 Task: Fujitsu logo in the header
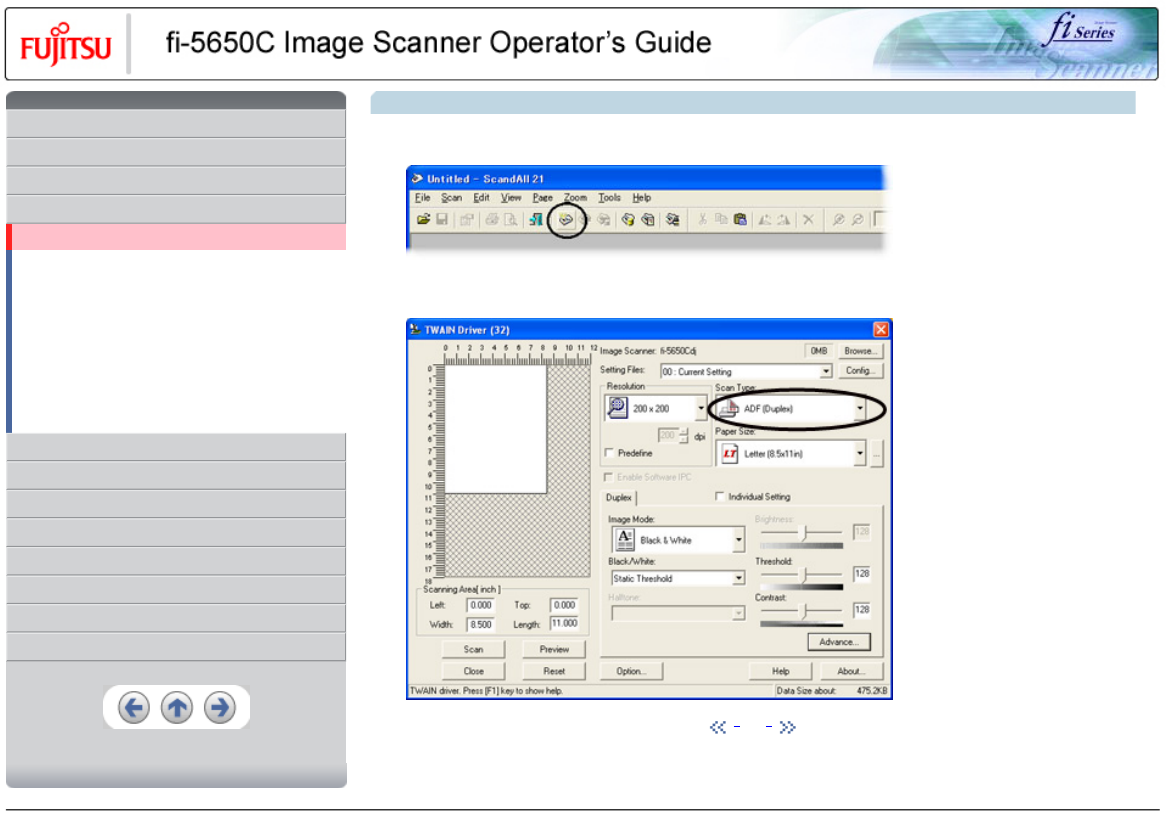pyautogui.click(x=65, y=45)
